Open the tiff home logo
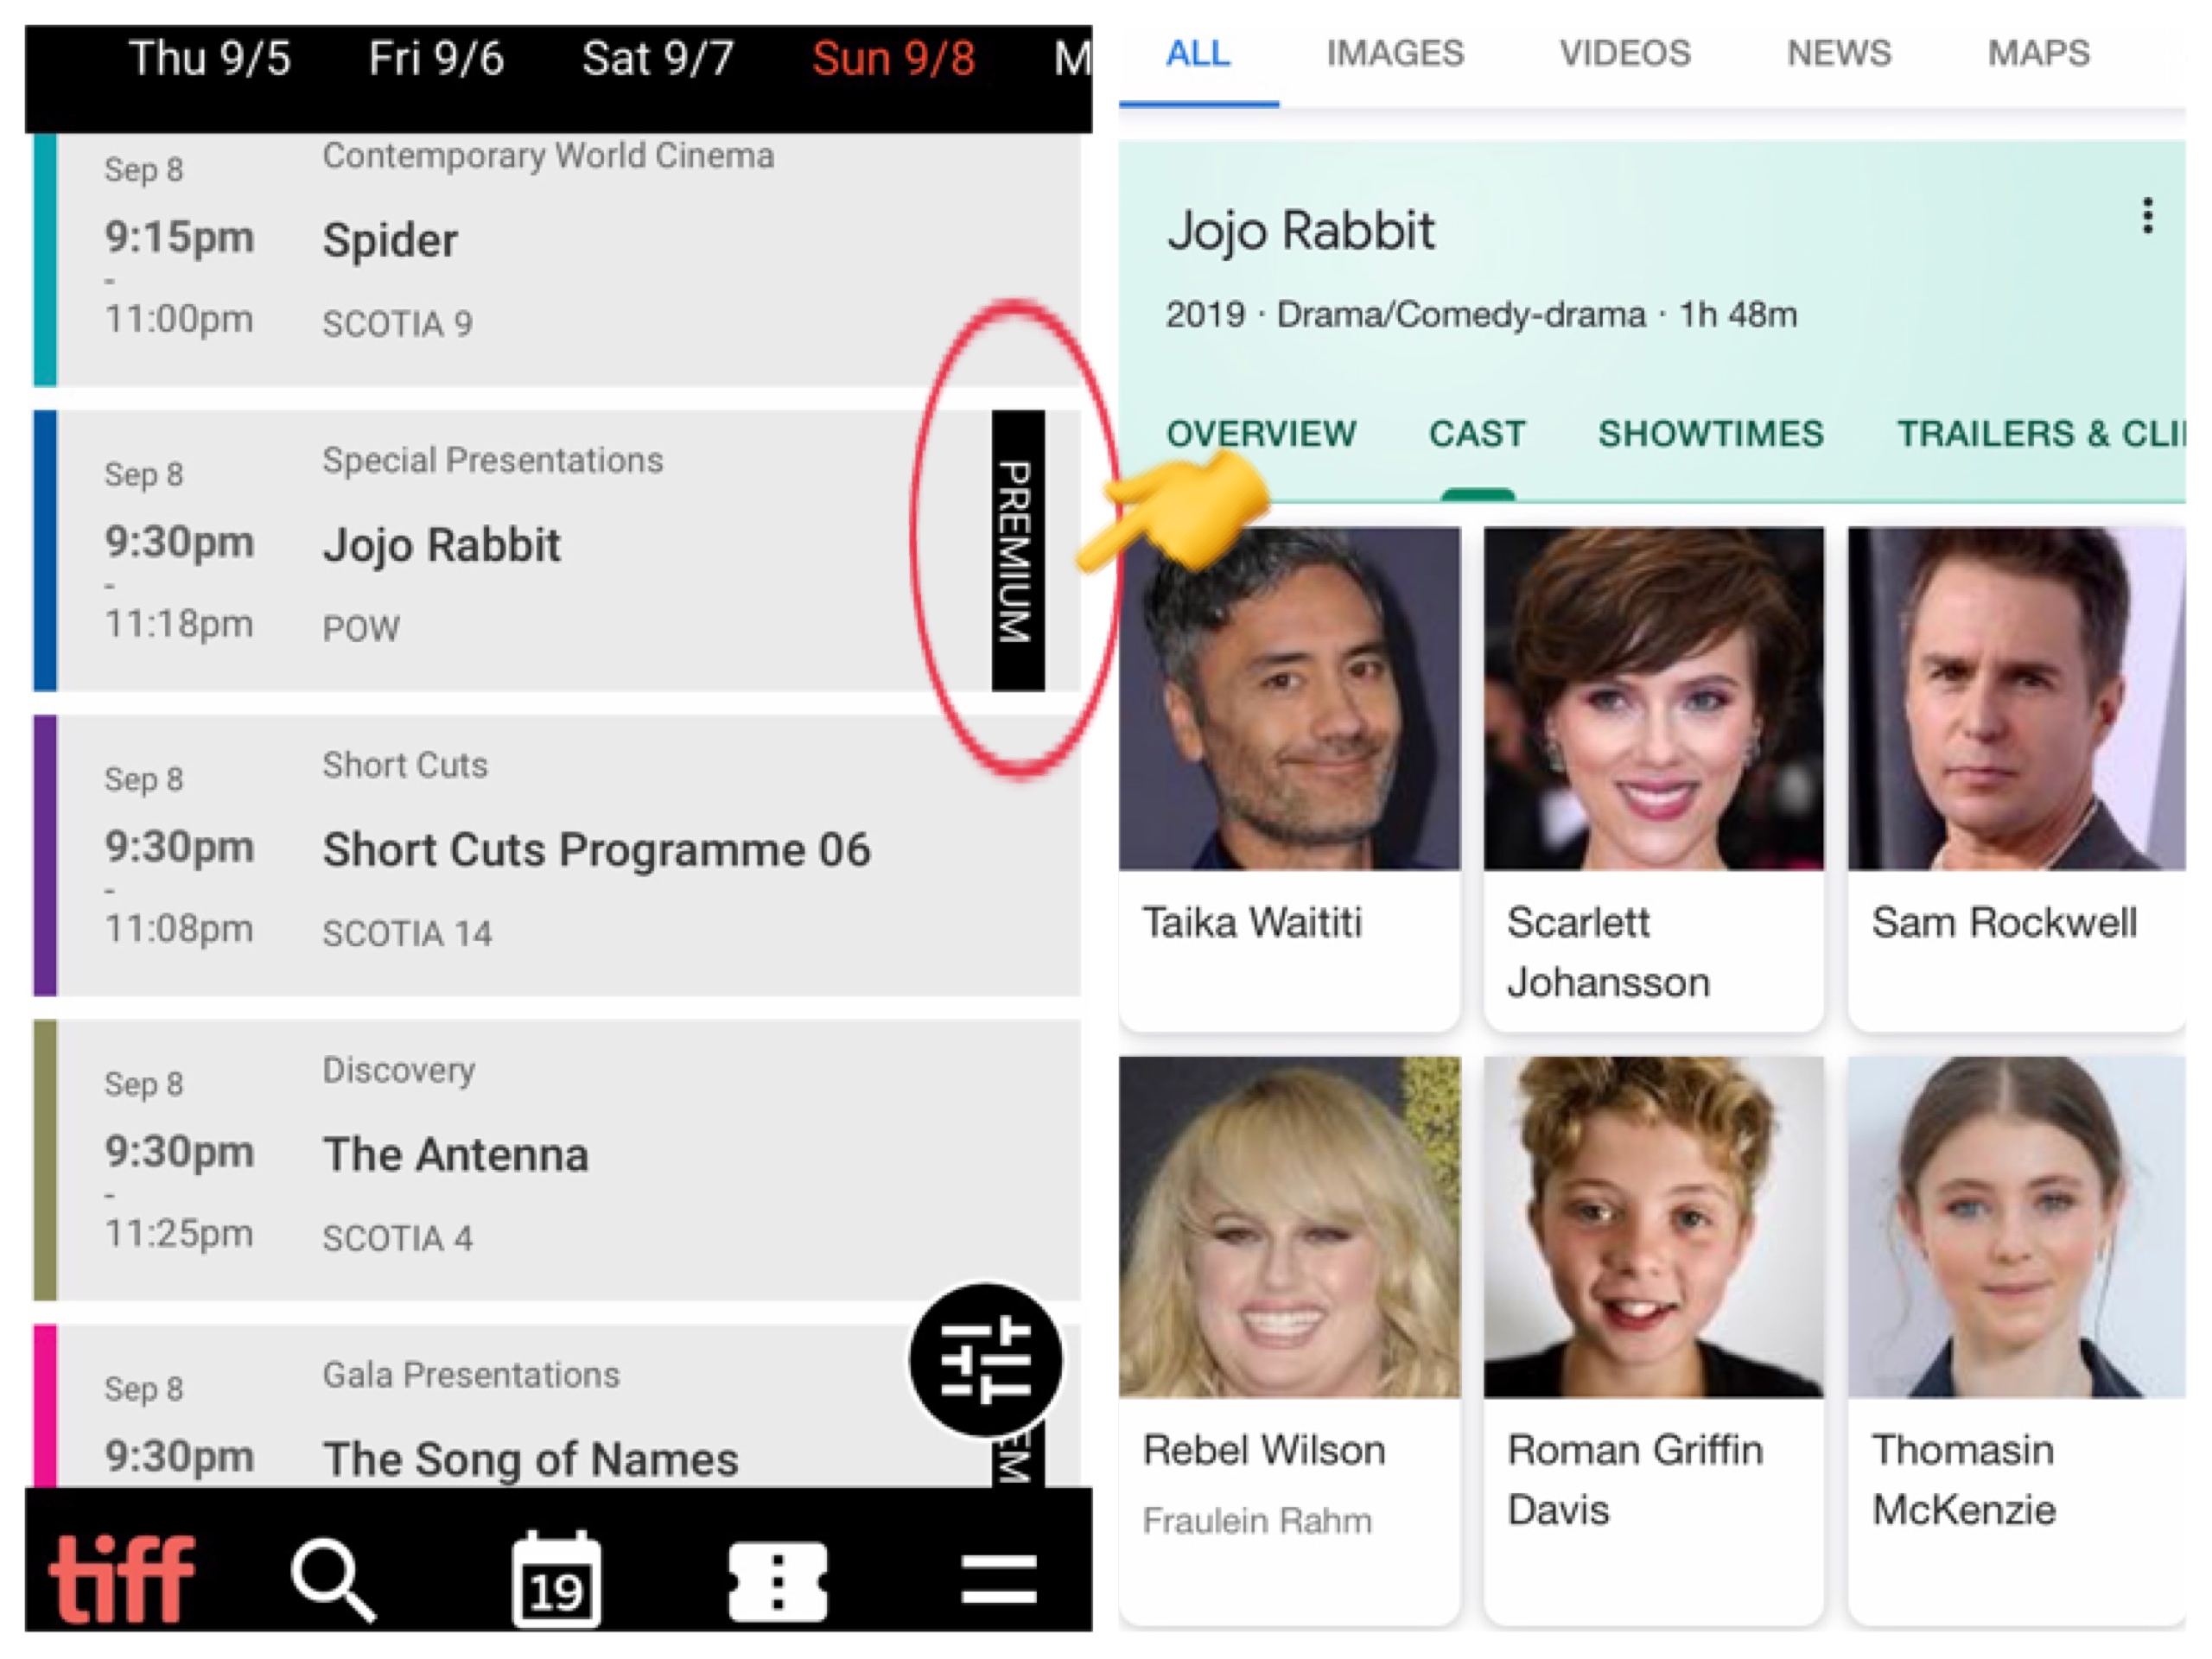Image resolution: width=2212 pixels, height=1659 pixels. pyautogui.click(x=122, y=1579)
